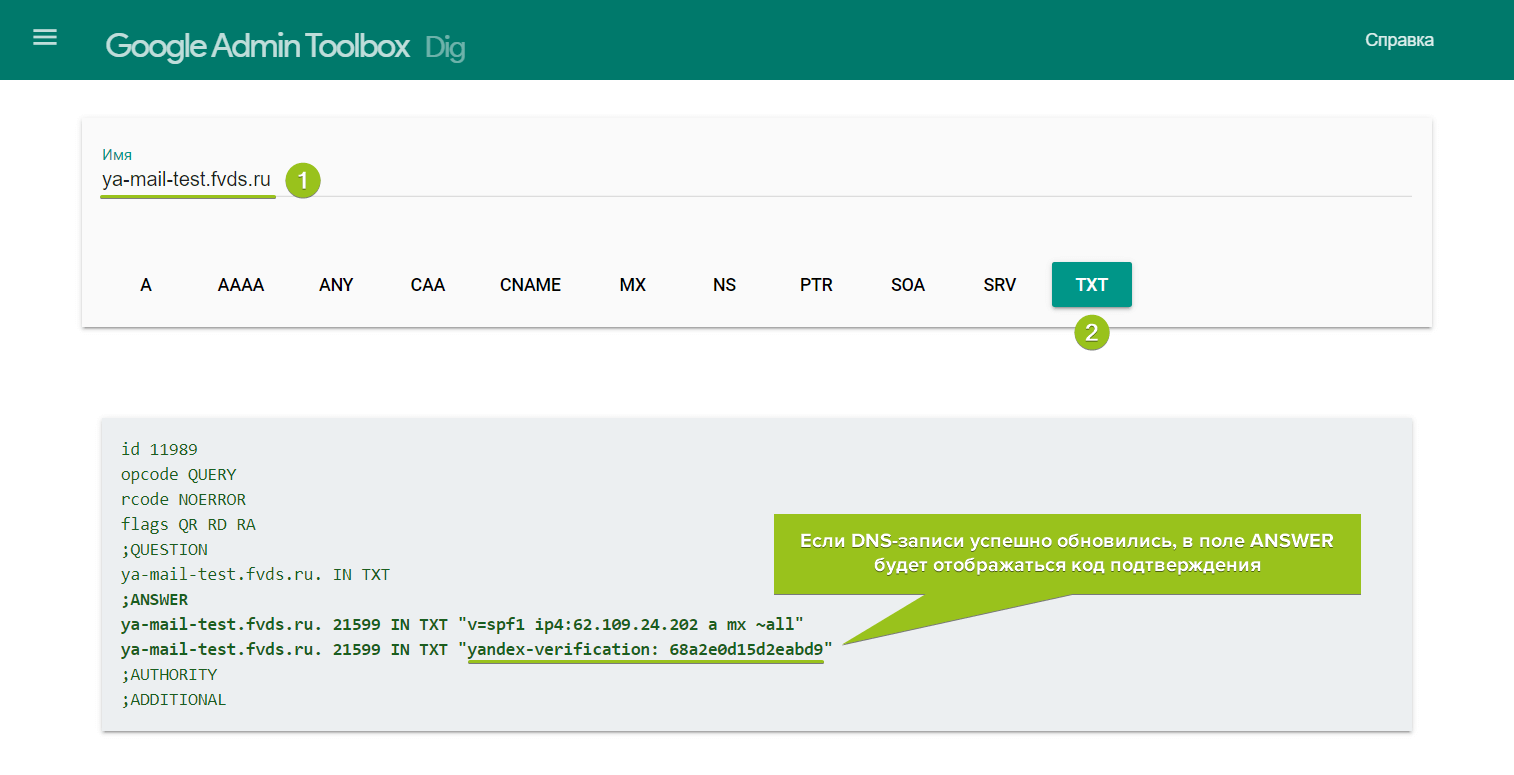
Task: Choose the ANY record type
Action: pos(336,285)
